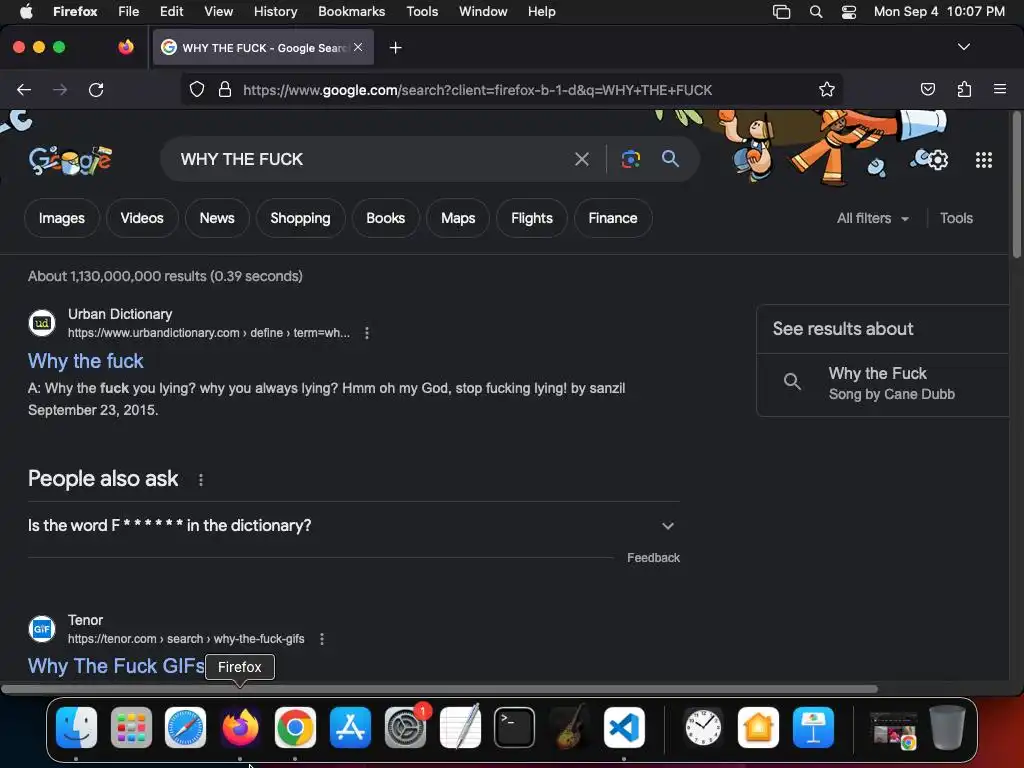The height and width of the screenshot is (768, 1024).
Task: Go back with the browser back arrow
Action: click(24, 89)
